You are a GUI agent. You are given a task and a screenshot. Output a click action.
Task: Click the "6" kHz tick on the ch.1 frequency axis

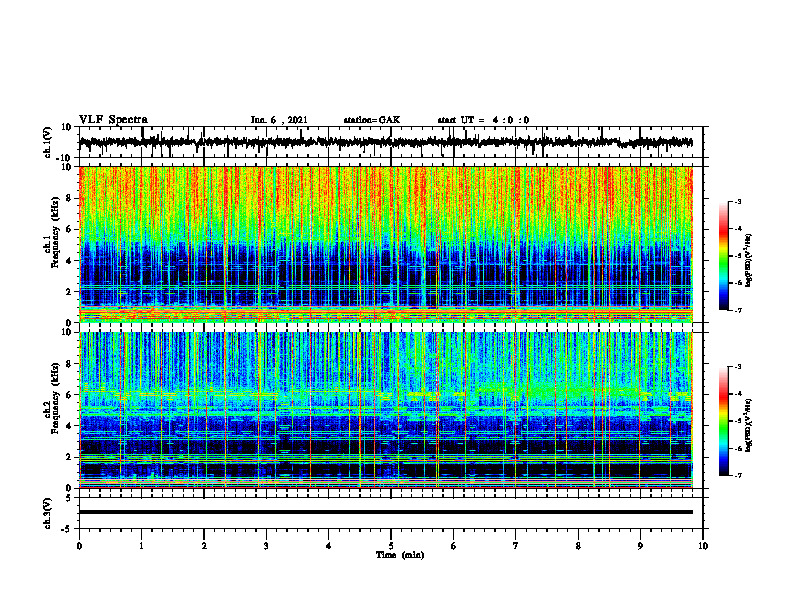click(x=69, y=229)
